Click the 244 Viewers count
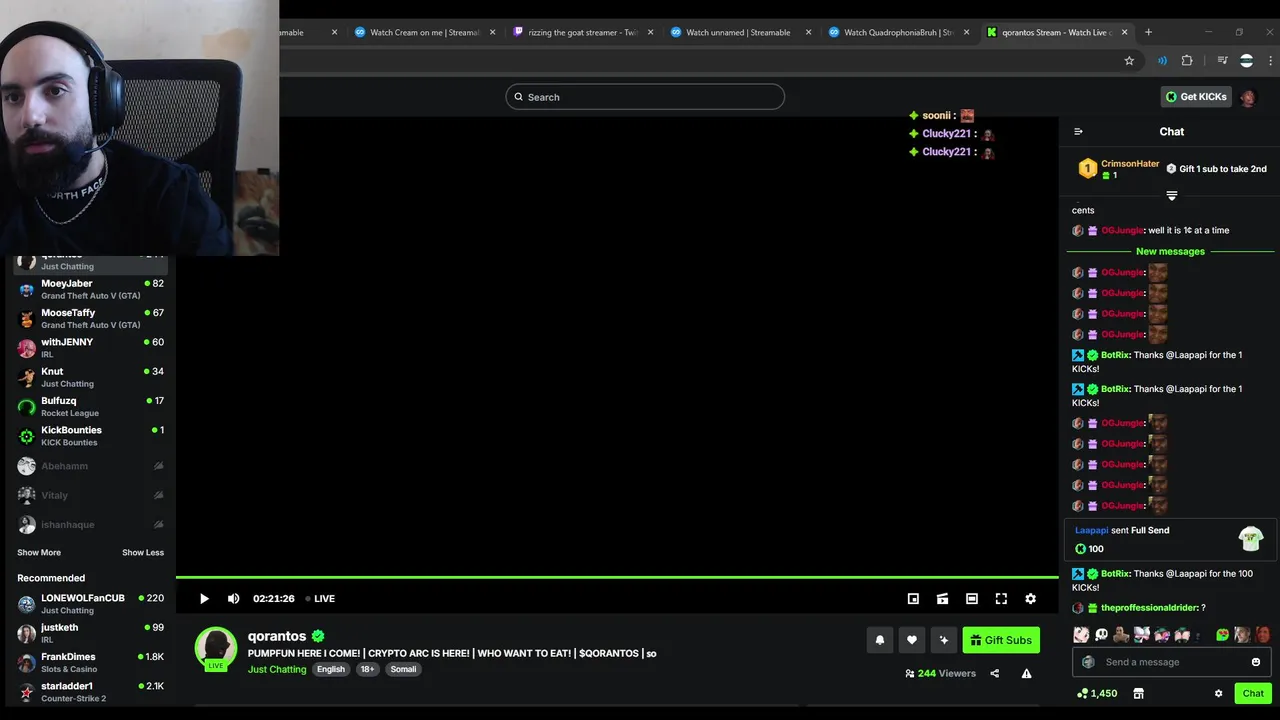 pyautogui.click(x=940, y=674)
